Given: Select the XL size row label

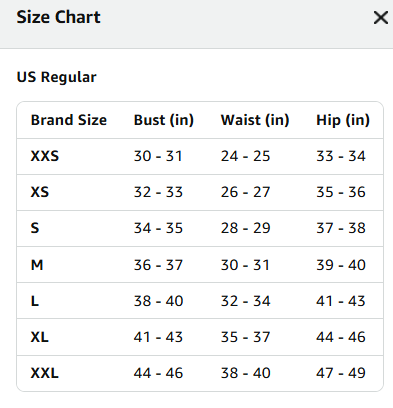Looking at the screenshot, I should click(40, 337).
